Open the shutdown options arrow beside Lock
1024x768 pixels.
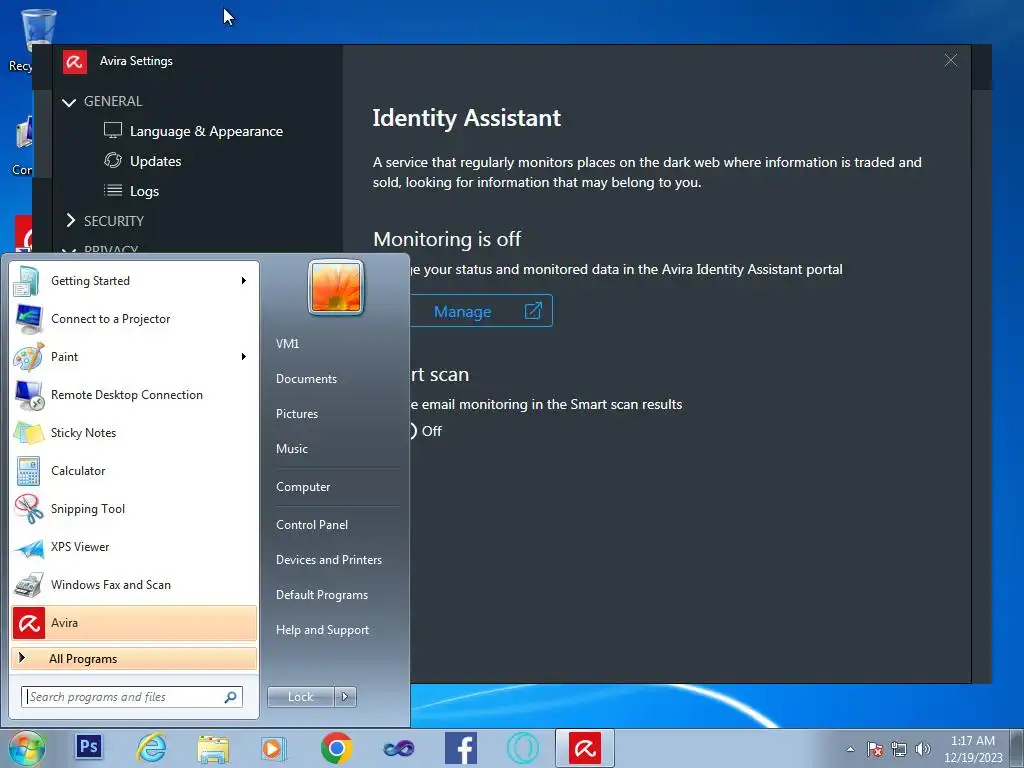(x=345, y=697)
